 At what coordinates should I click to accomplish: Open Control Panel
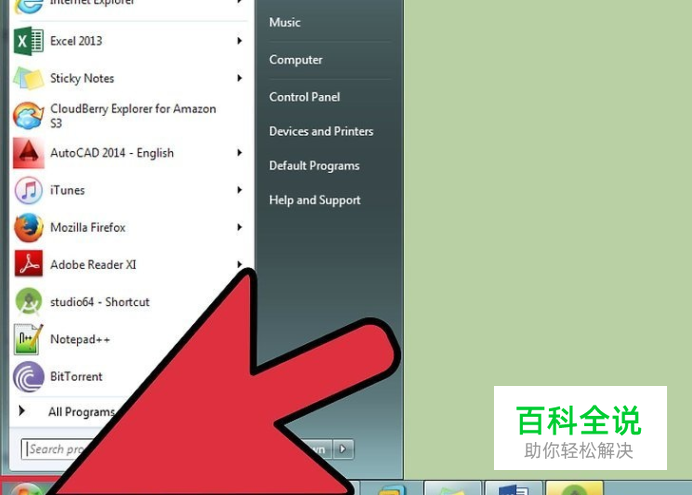(305, 97)
